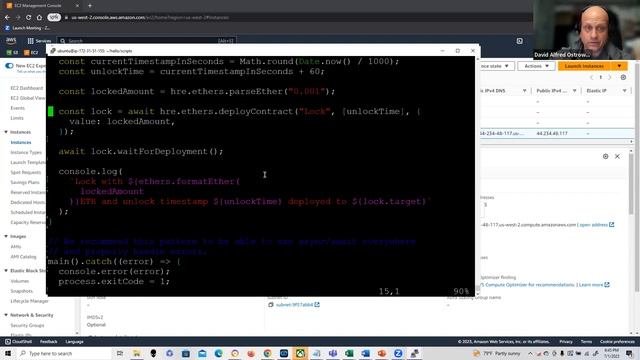Open CloudShell in the console footer
This screenshot has width=640, height=360.
tap(19, 342)
